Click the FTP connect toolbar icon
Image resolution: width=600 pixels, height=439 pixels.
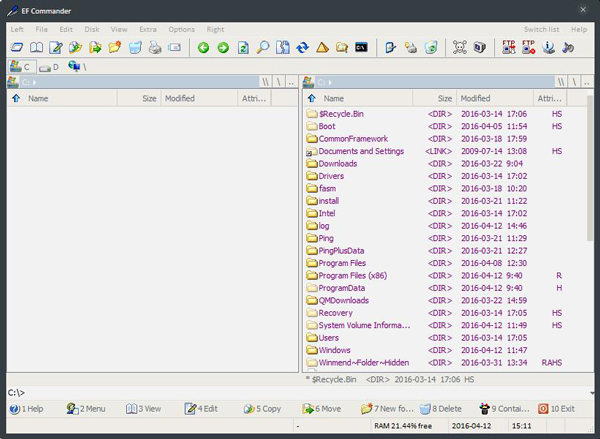(x=509, y=47)
